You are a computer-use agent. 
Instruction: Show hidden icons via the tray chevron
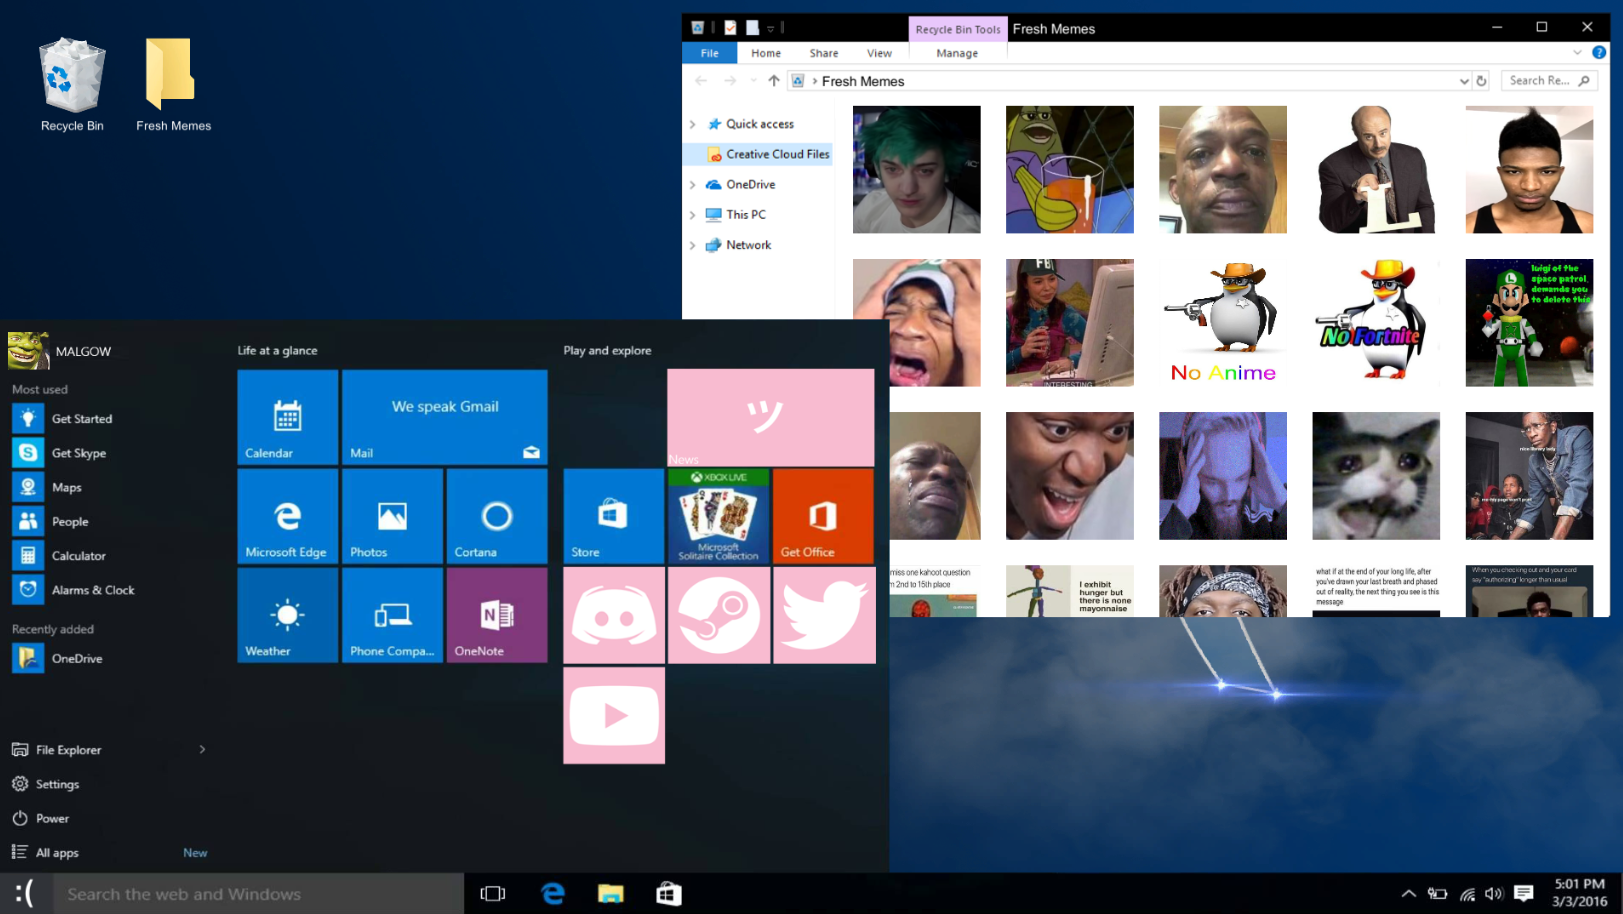coord(1408,893)
